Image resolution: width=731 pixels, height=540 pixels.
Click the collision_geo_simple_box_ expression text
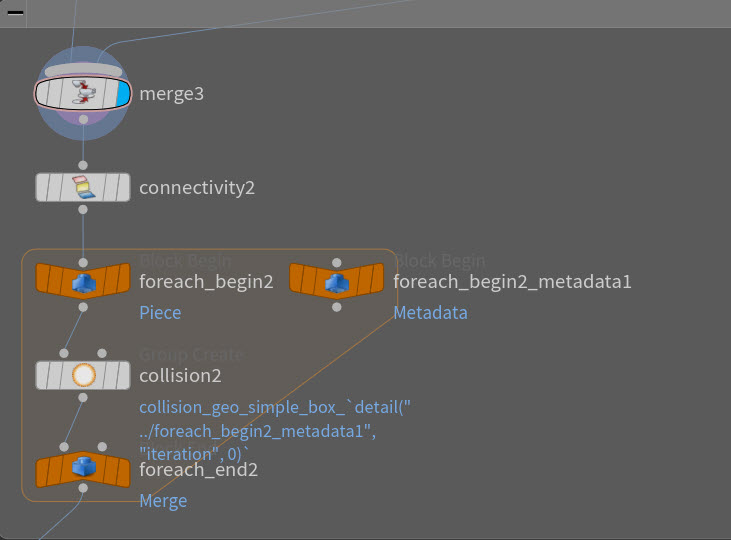(x=275, y=430)
